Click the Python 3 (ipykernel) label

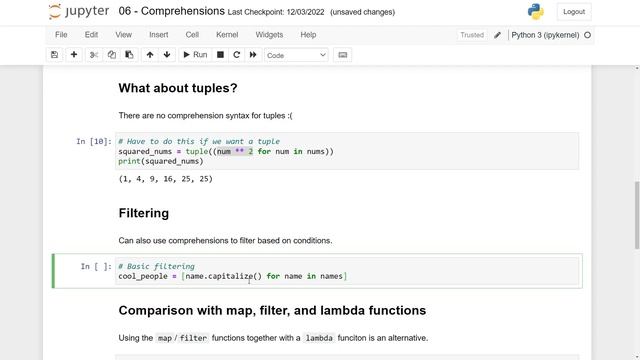pyautogui.click(x=545, y=35)
